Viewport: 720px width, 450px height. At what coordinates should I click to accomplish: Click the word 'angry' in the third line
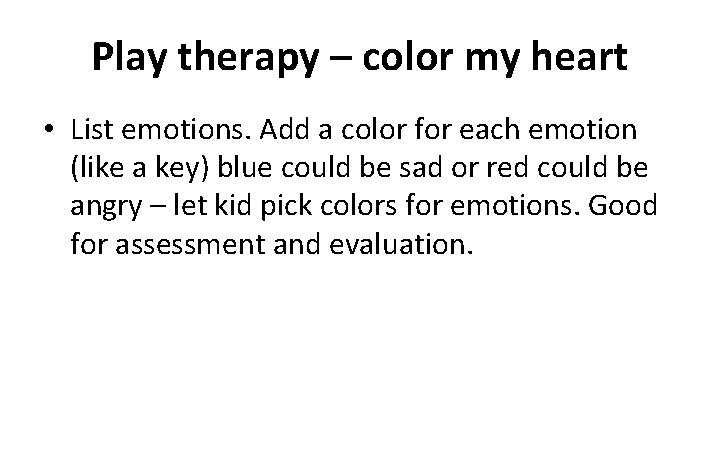point(106,208)
